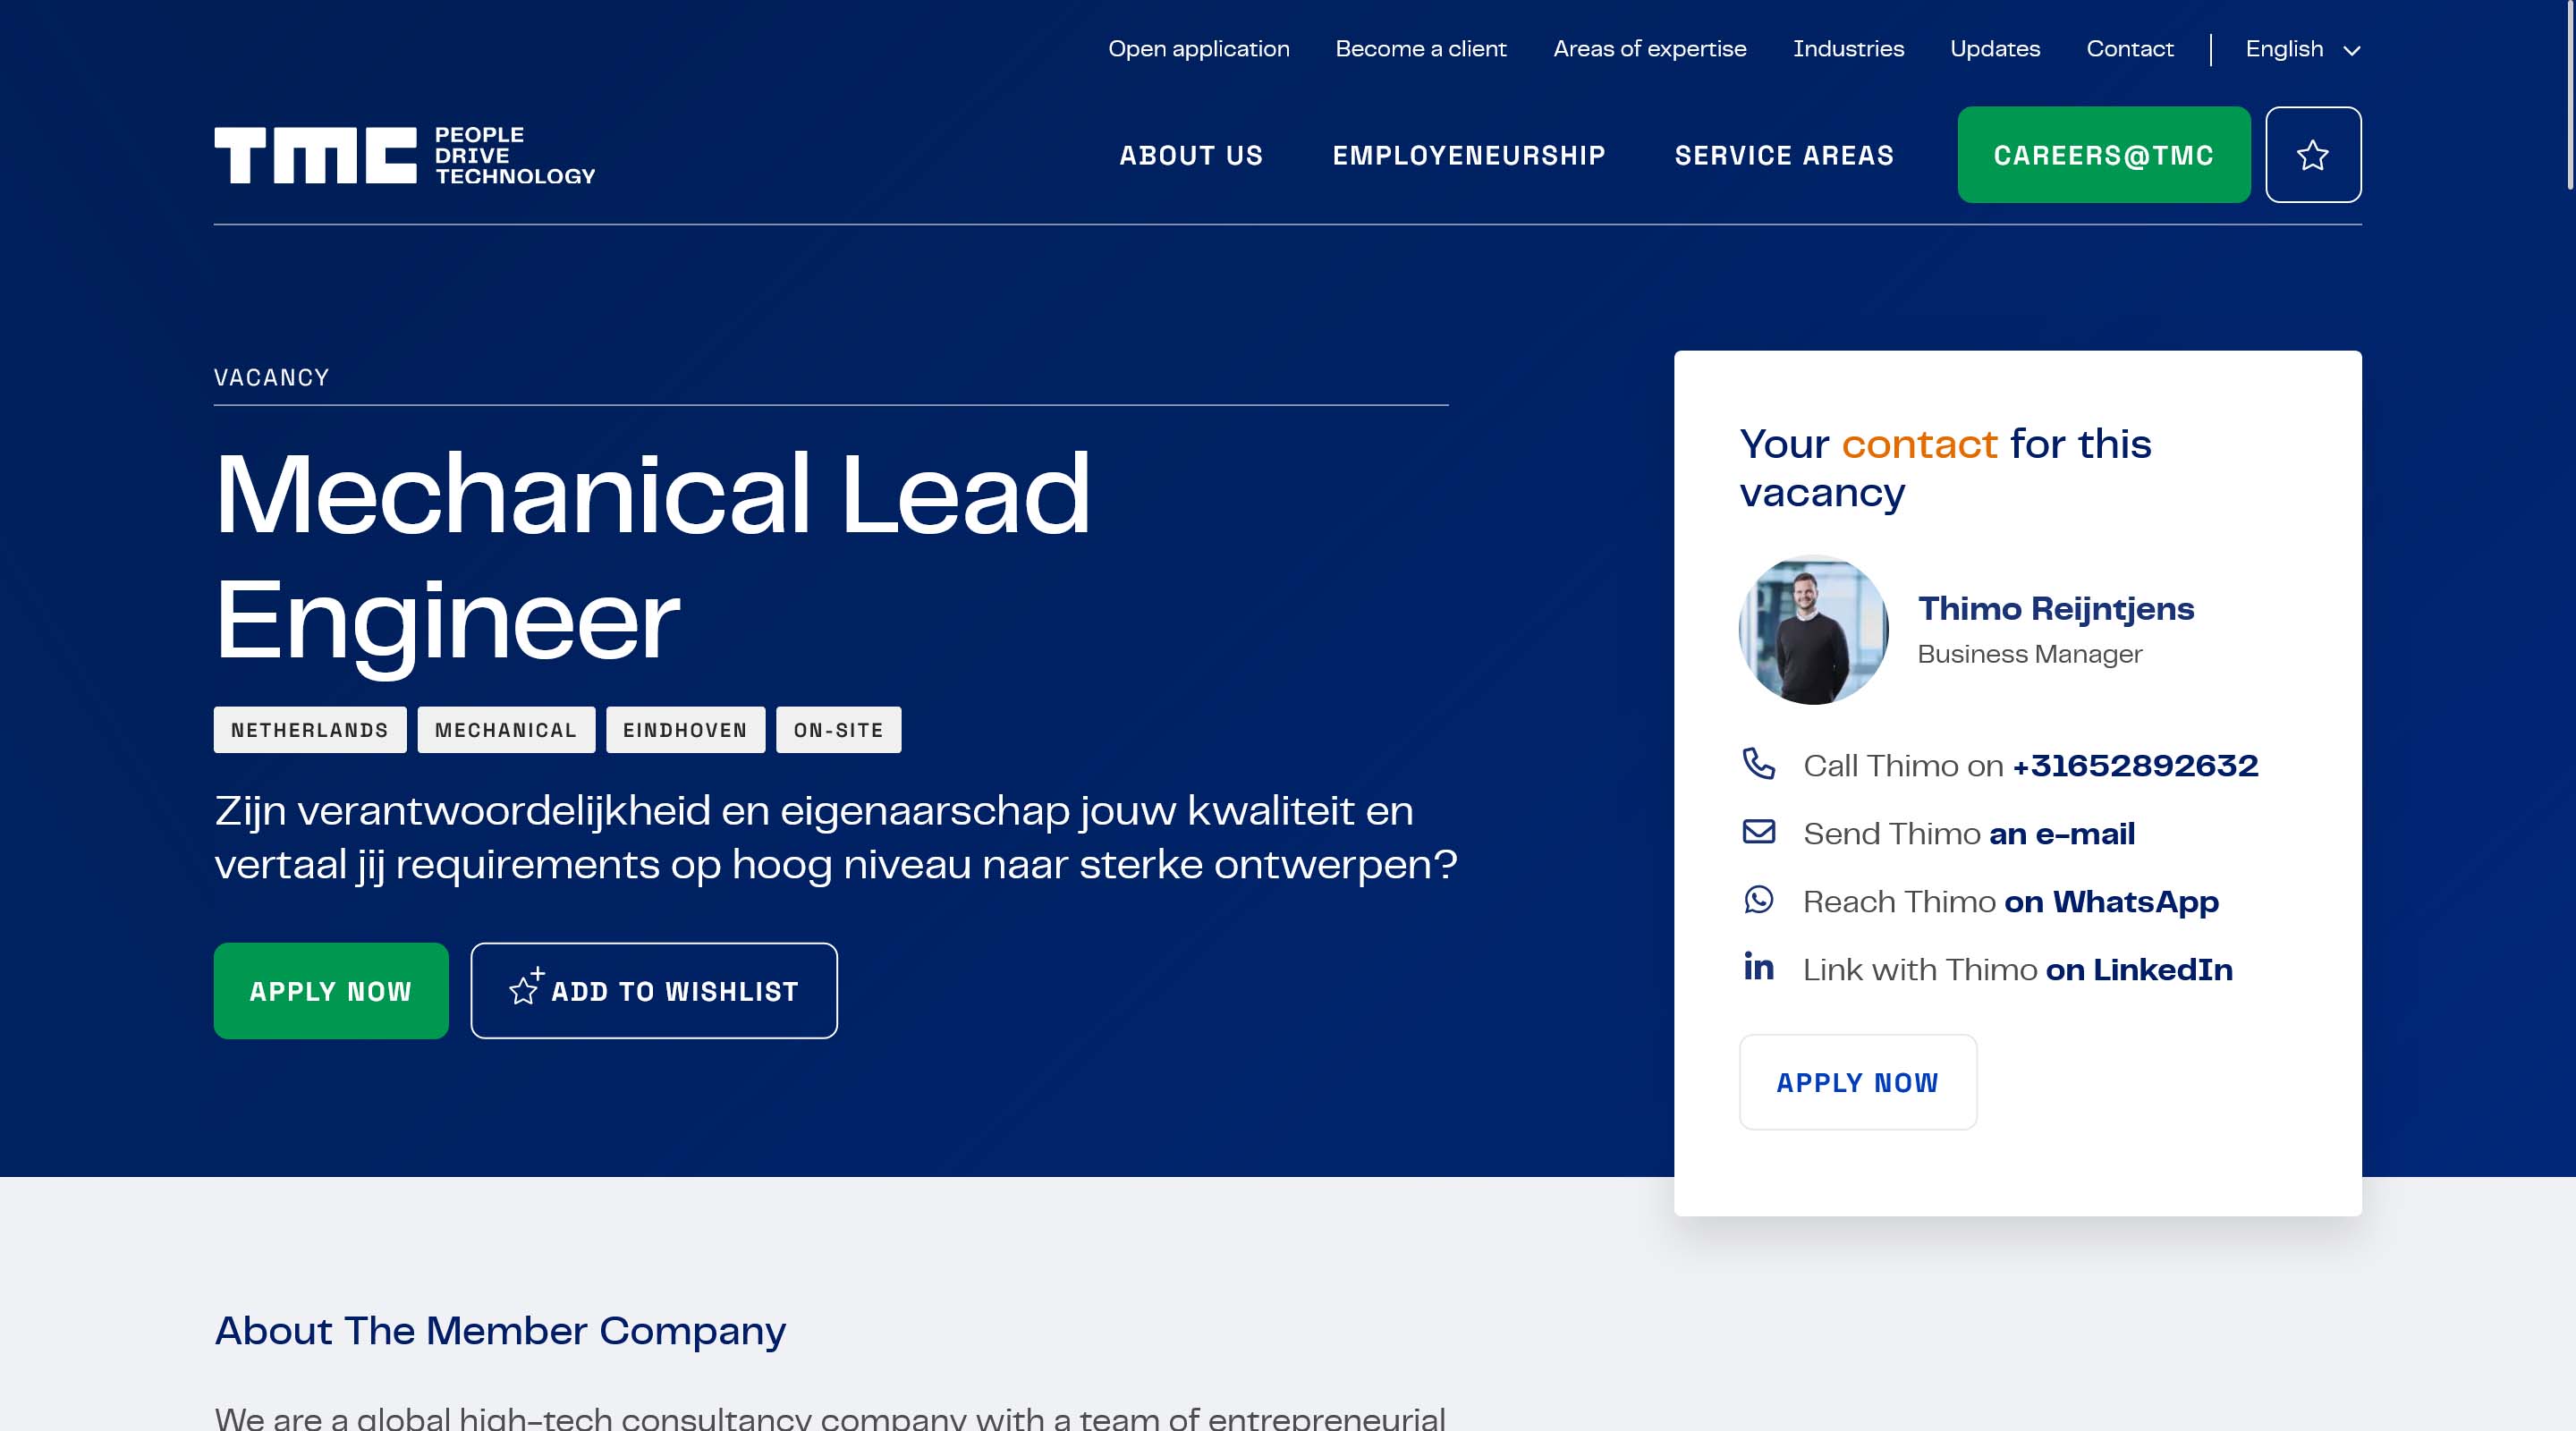Click the envelope e-mail icon
2576x1431 pixels.
click(1758, 832)
